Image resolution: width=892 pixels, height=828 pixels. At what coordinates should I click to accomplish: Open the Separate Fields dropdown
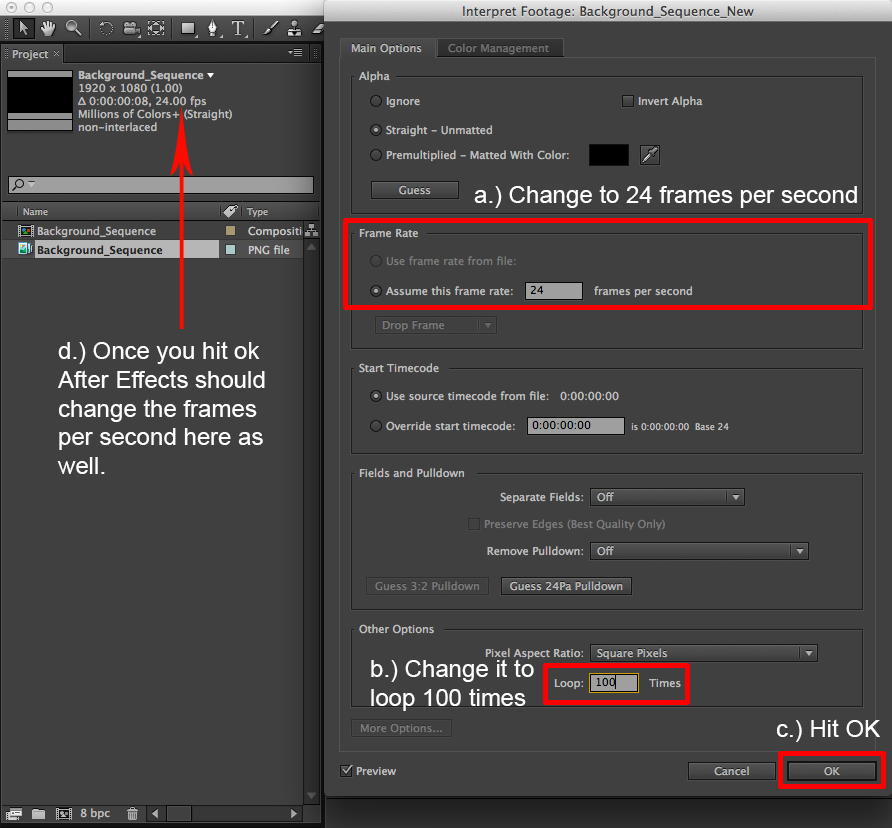click(667, 497)
